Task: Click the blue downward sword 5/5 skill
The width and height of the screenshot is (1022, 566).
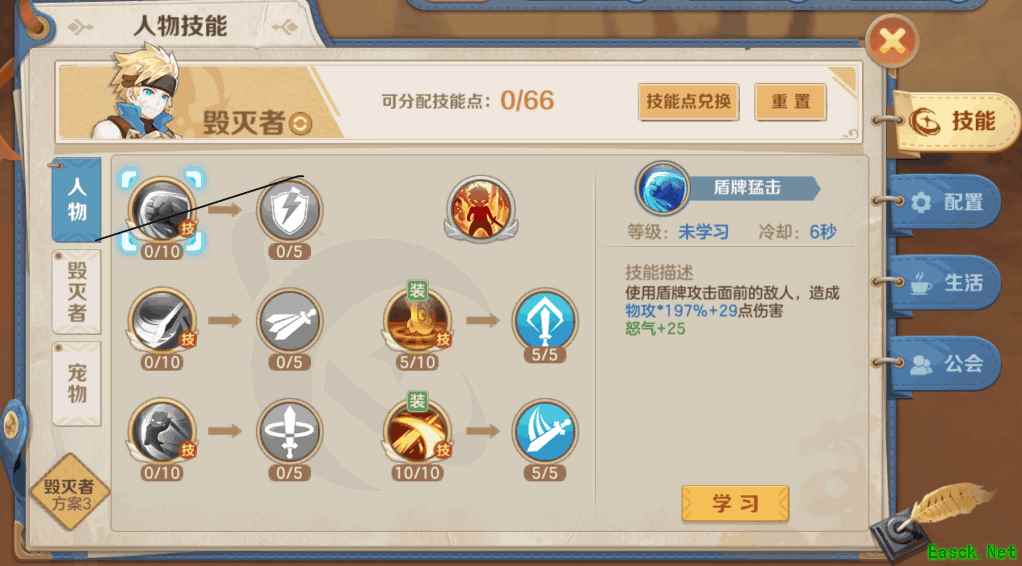Action: click(544, 320)
